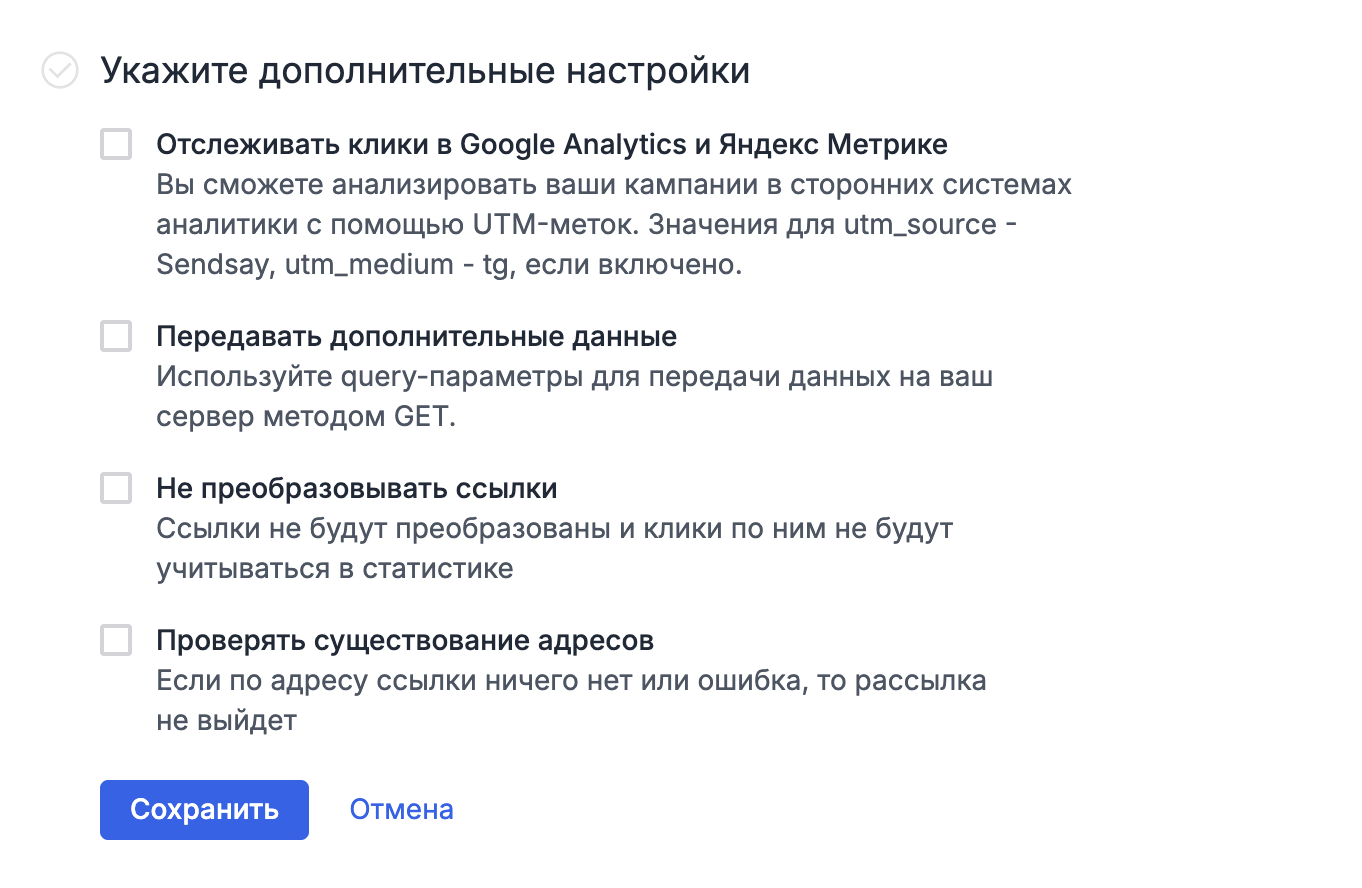The image size is (1362, 888).
Task: Tick the "Проверять существование адресов" checkbox
Action: click(x=116, y=640)
